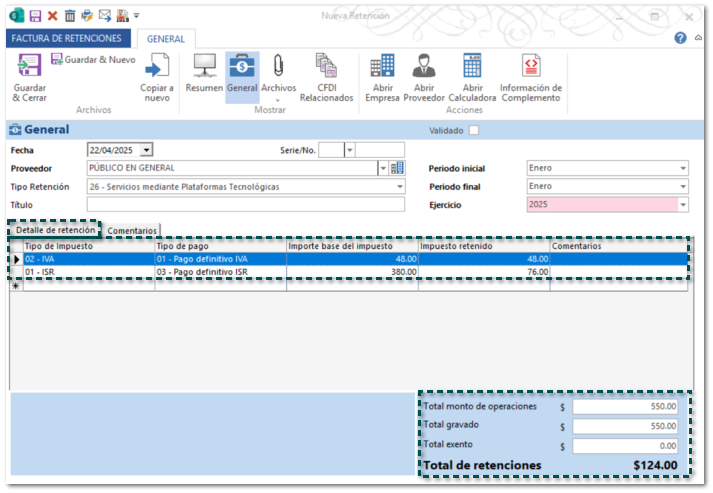Open the Ejercicio year dropdown
The width and height of the screenshot is (713, 493).
tap(683, 204)
